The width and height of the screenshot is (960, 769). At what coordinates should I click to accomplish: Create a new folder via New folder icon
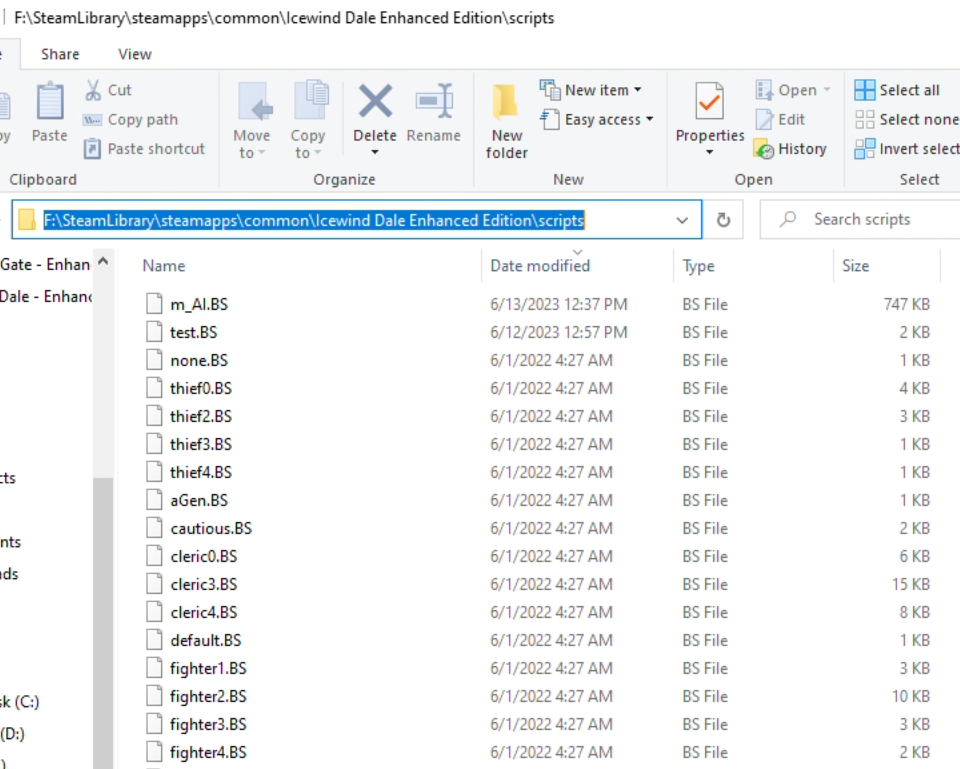pyautogui.click(x=506, y=102)
